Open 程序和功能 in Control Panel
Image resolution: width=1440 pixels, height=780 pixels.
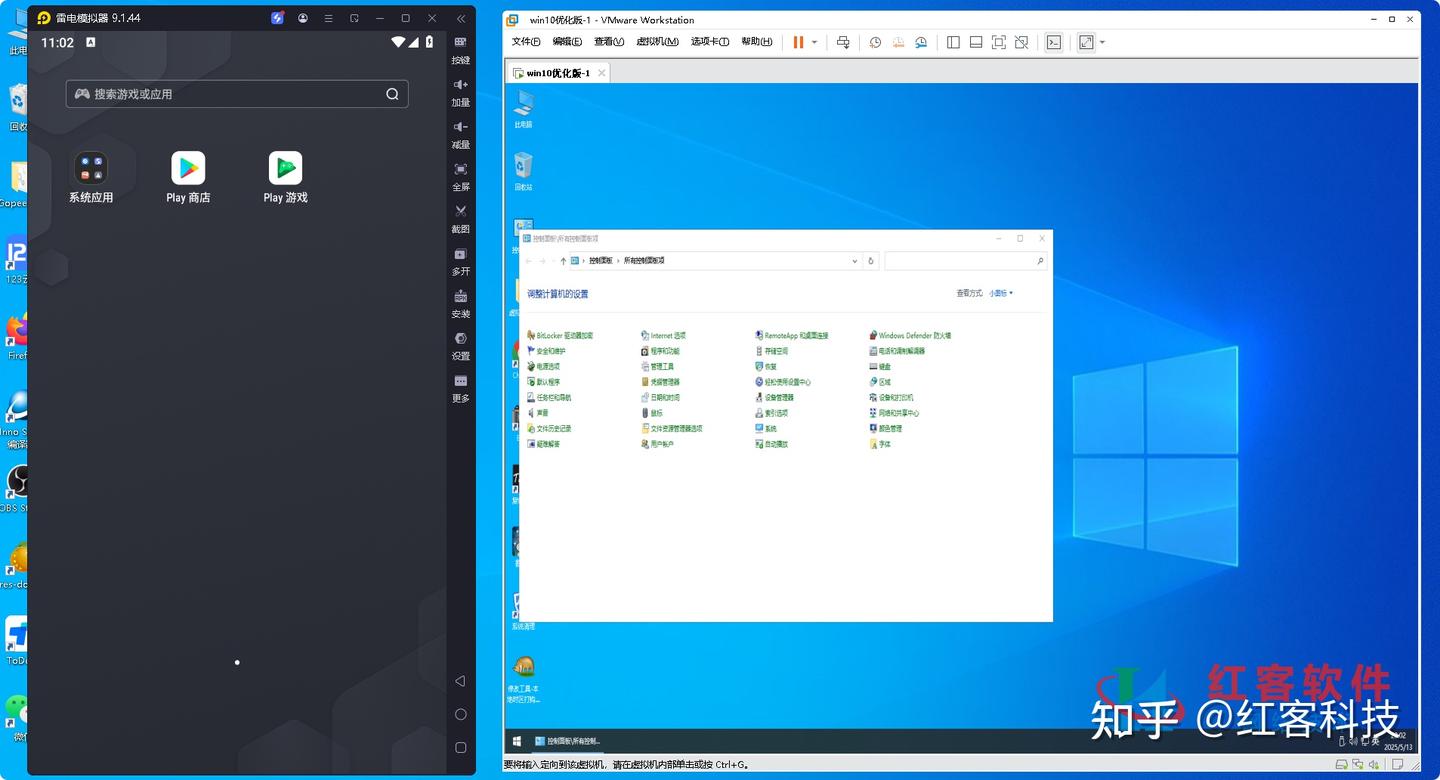coord(660,351)
